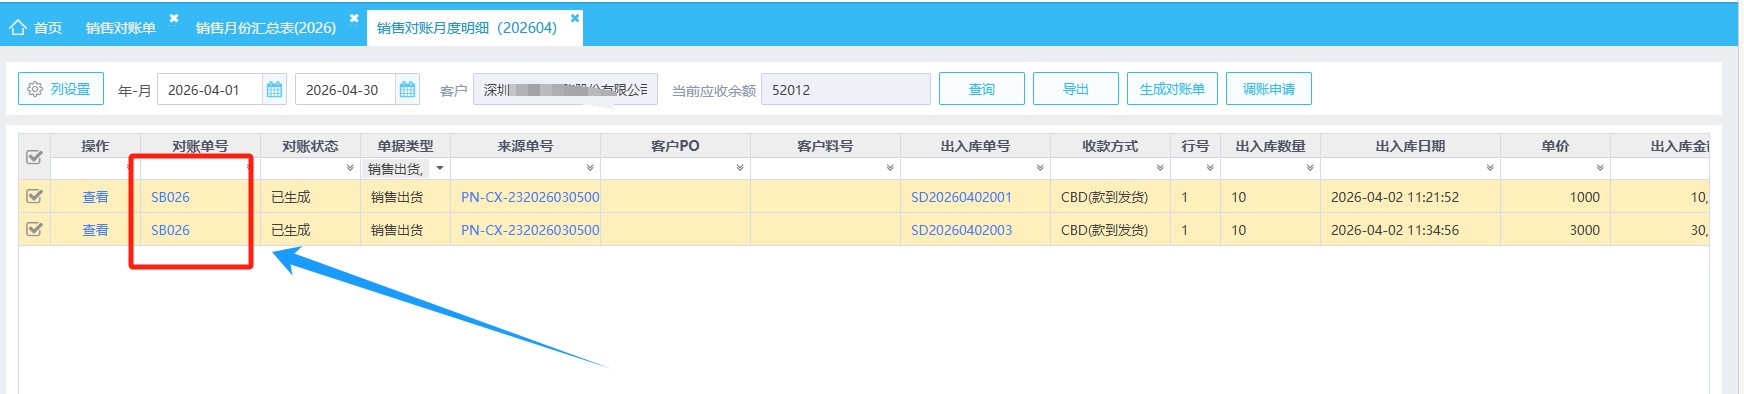1744x394 pixels.
Task: Open SB026 link in the SD20260402001 row
Action: pos(170,197)
